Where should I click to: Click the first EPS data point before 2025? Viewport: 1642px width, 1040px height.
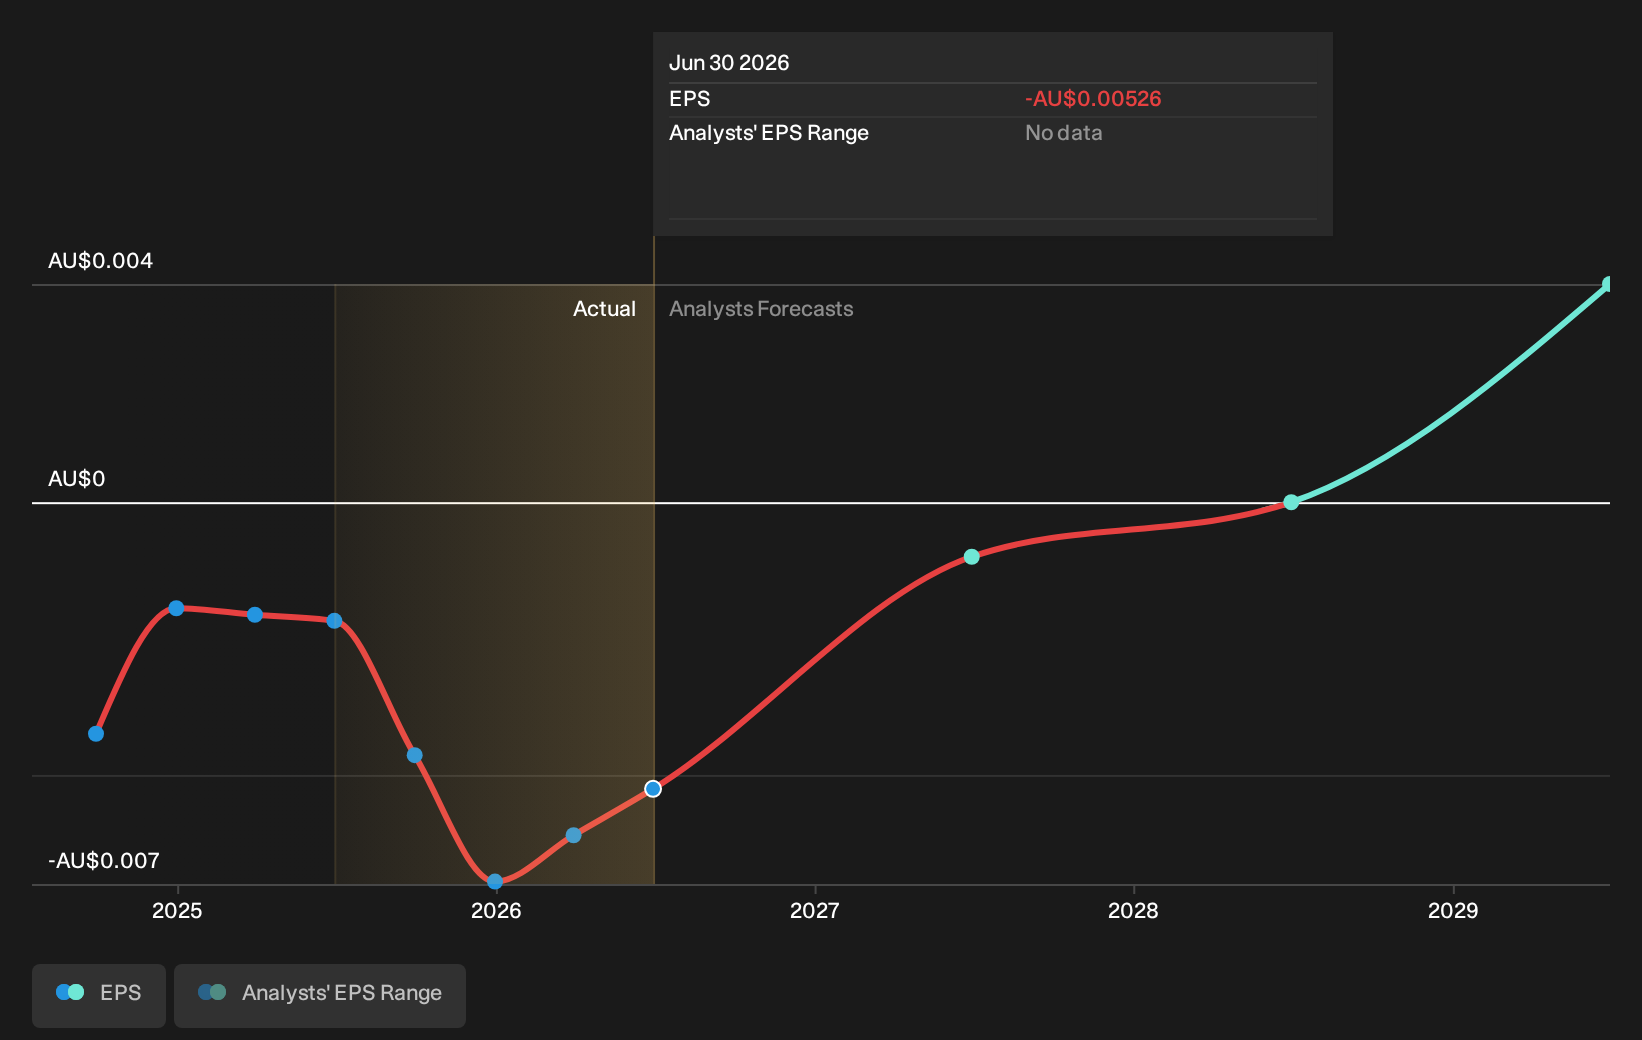click(96, 734)
